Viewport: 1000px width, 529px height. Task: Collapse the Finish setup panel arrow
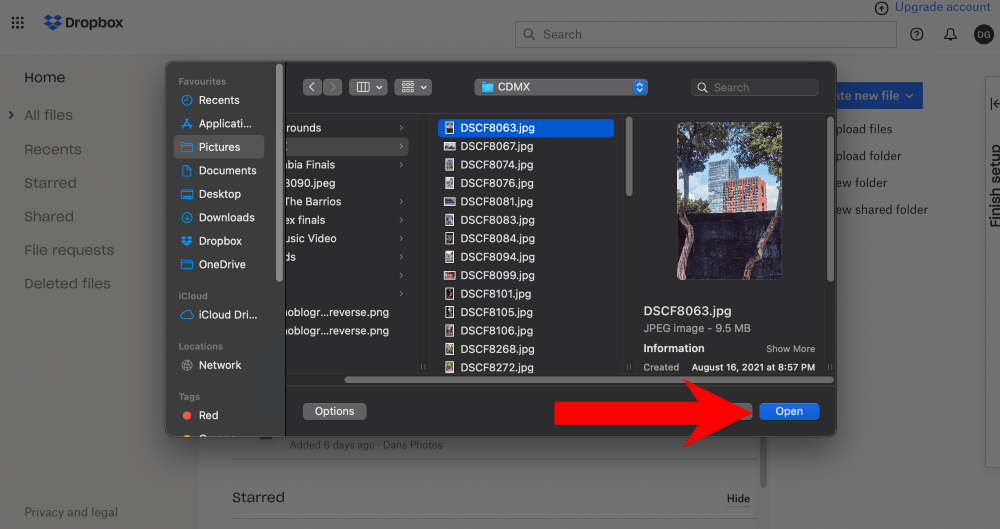994,103
